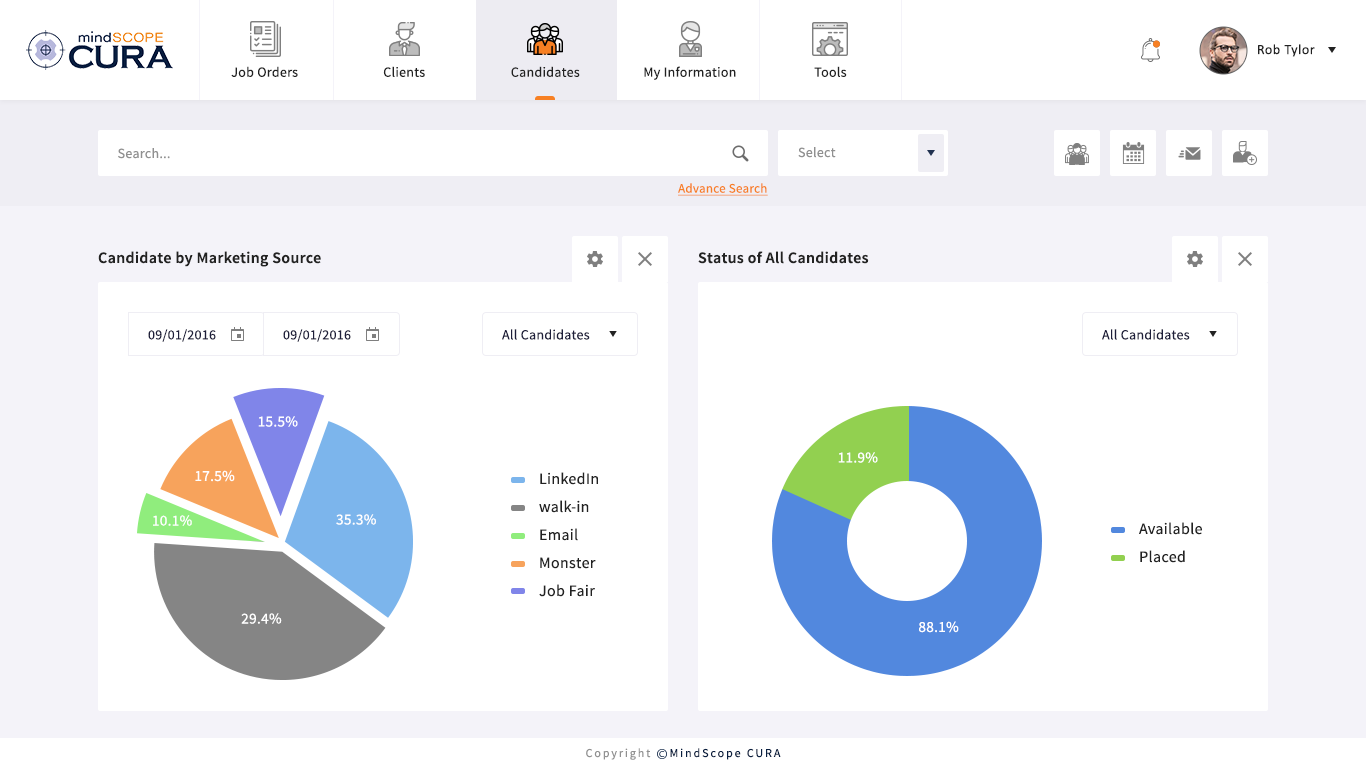Click start date calendar icon
The image size is (1366, 768).
coord(238,334)
